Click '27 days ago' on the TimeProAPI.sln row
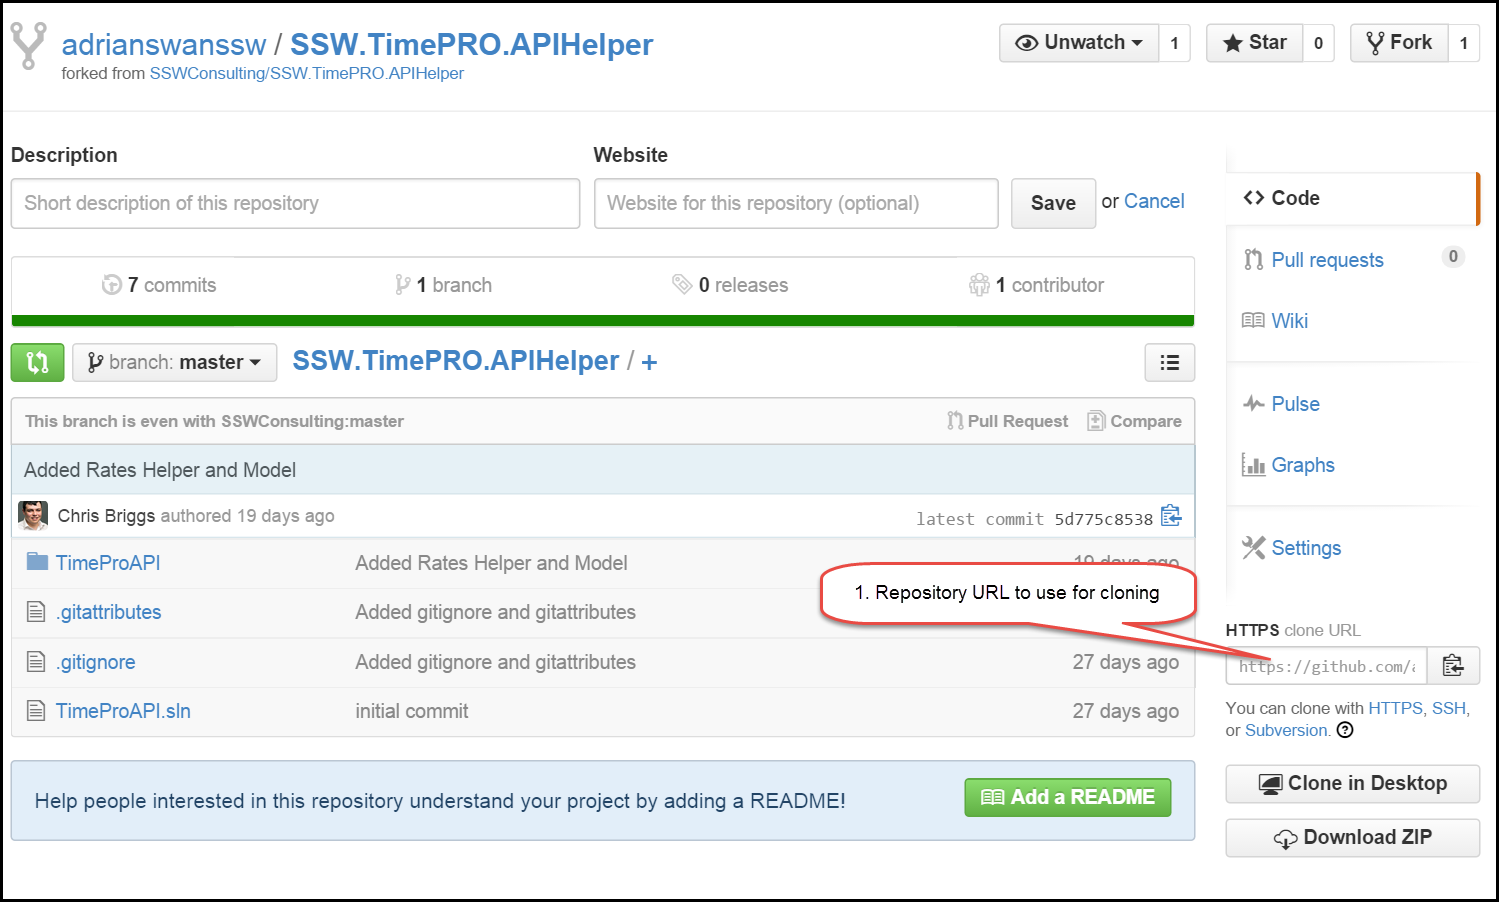This screenshot has width=1499, height=902. pos(1125,711)
